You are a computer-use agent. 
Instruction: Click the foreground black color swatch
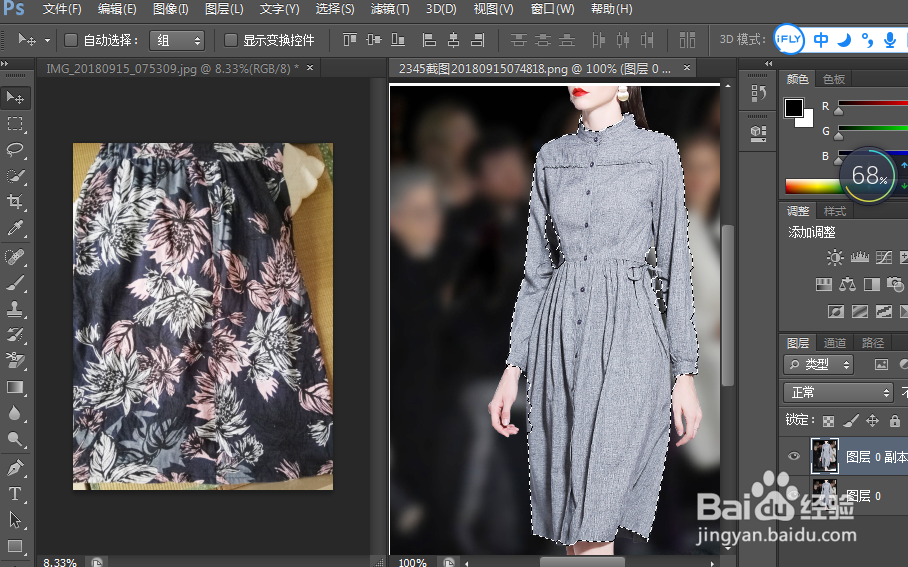tap(794, 108)
